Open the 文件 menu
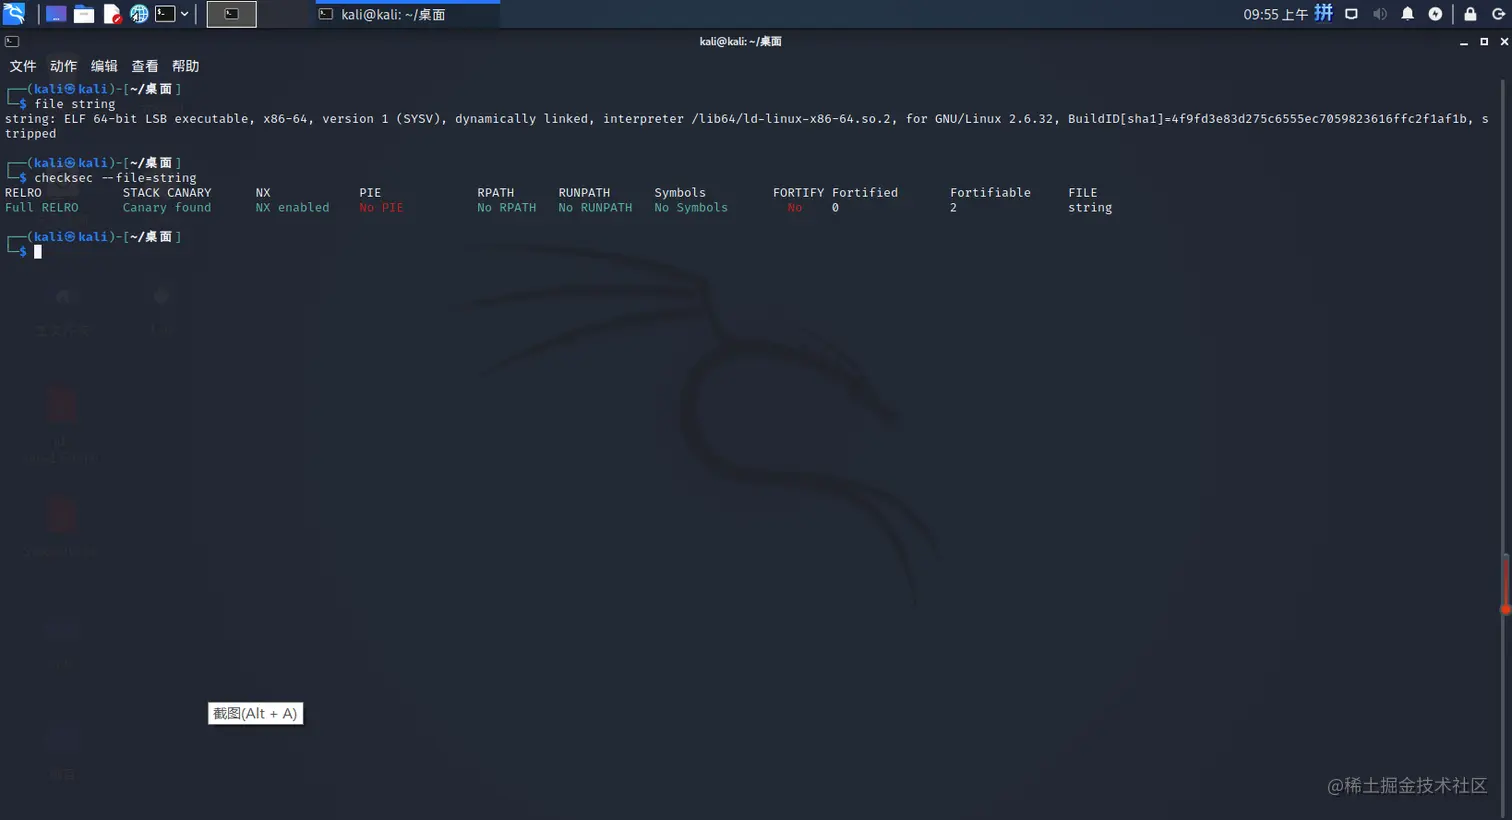Screen dimensions: 1512x820 (22, 66)
